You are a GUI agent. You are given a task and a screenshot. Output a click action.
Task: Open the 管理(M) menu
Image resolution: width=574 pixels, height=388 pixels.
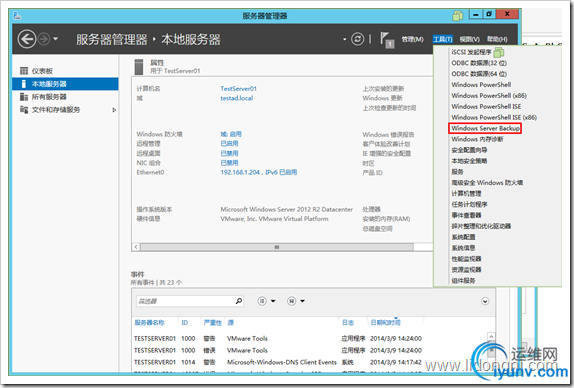click(412, 39)
